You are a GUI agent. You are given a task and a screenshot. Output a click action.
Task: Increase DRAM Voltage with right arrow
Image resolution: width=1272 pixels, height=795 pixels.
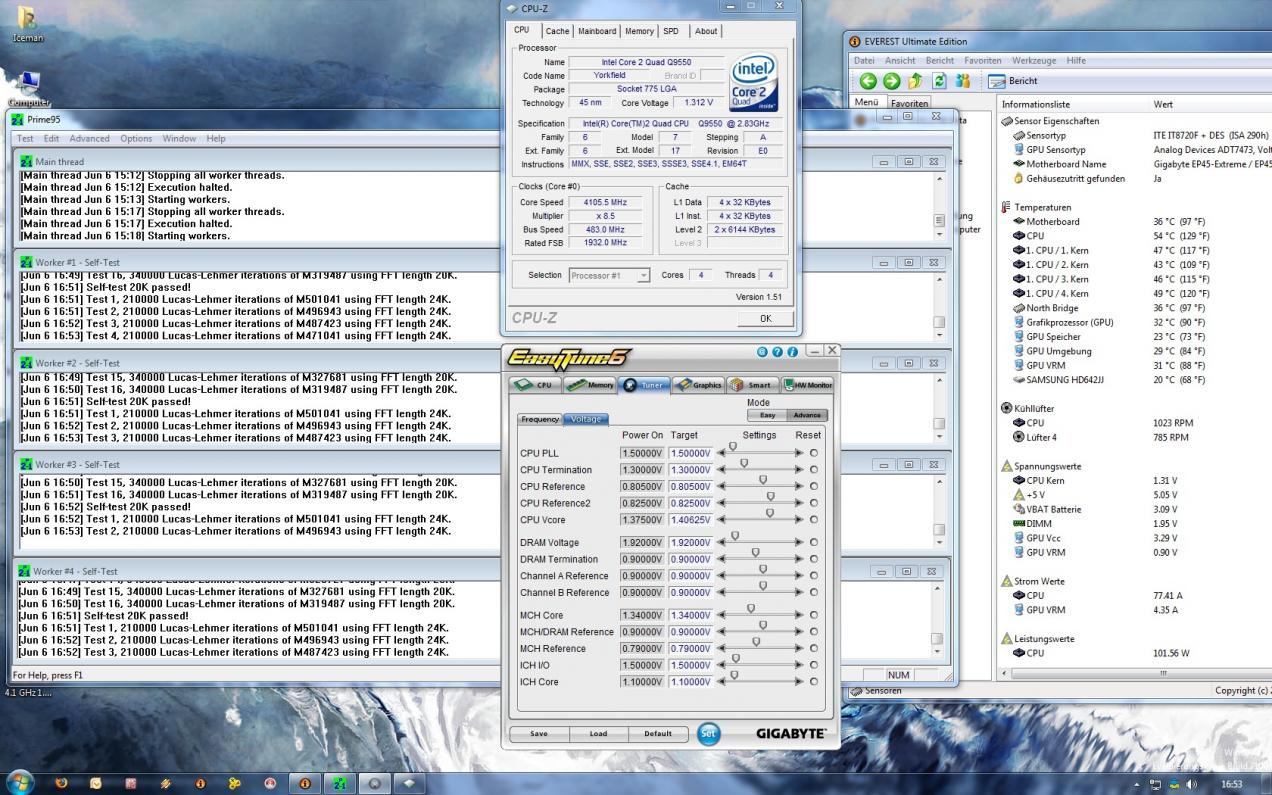798,543
